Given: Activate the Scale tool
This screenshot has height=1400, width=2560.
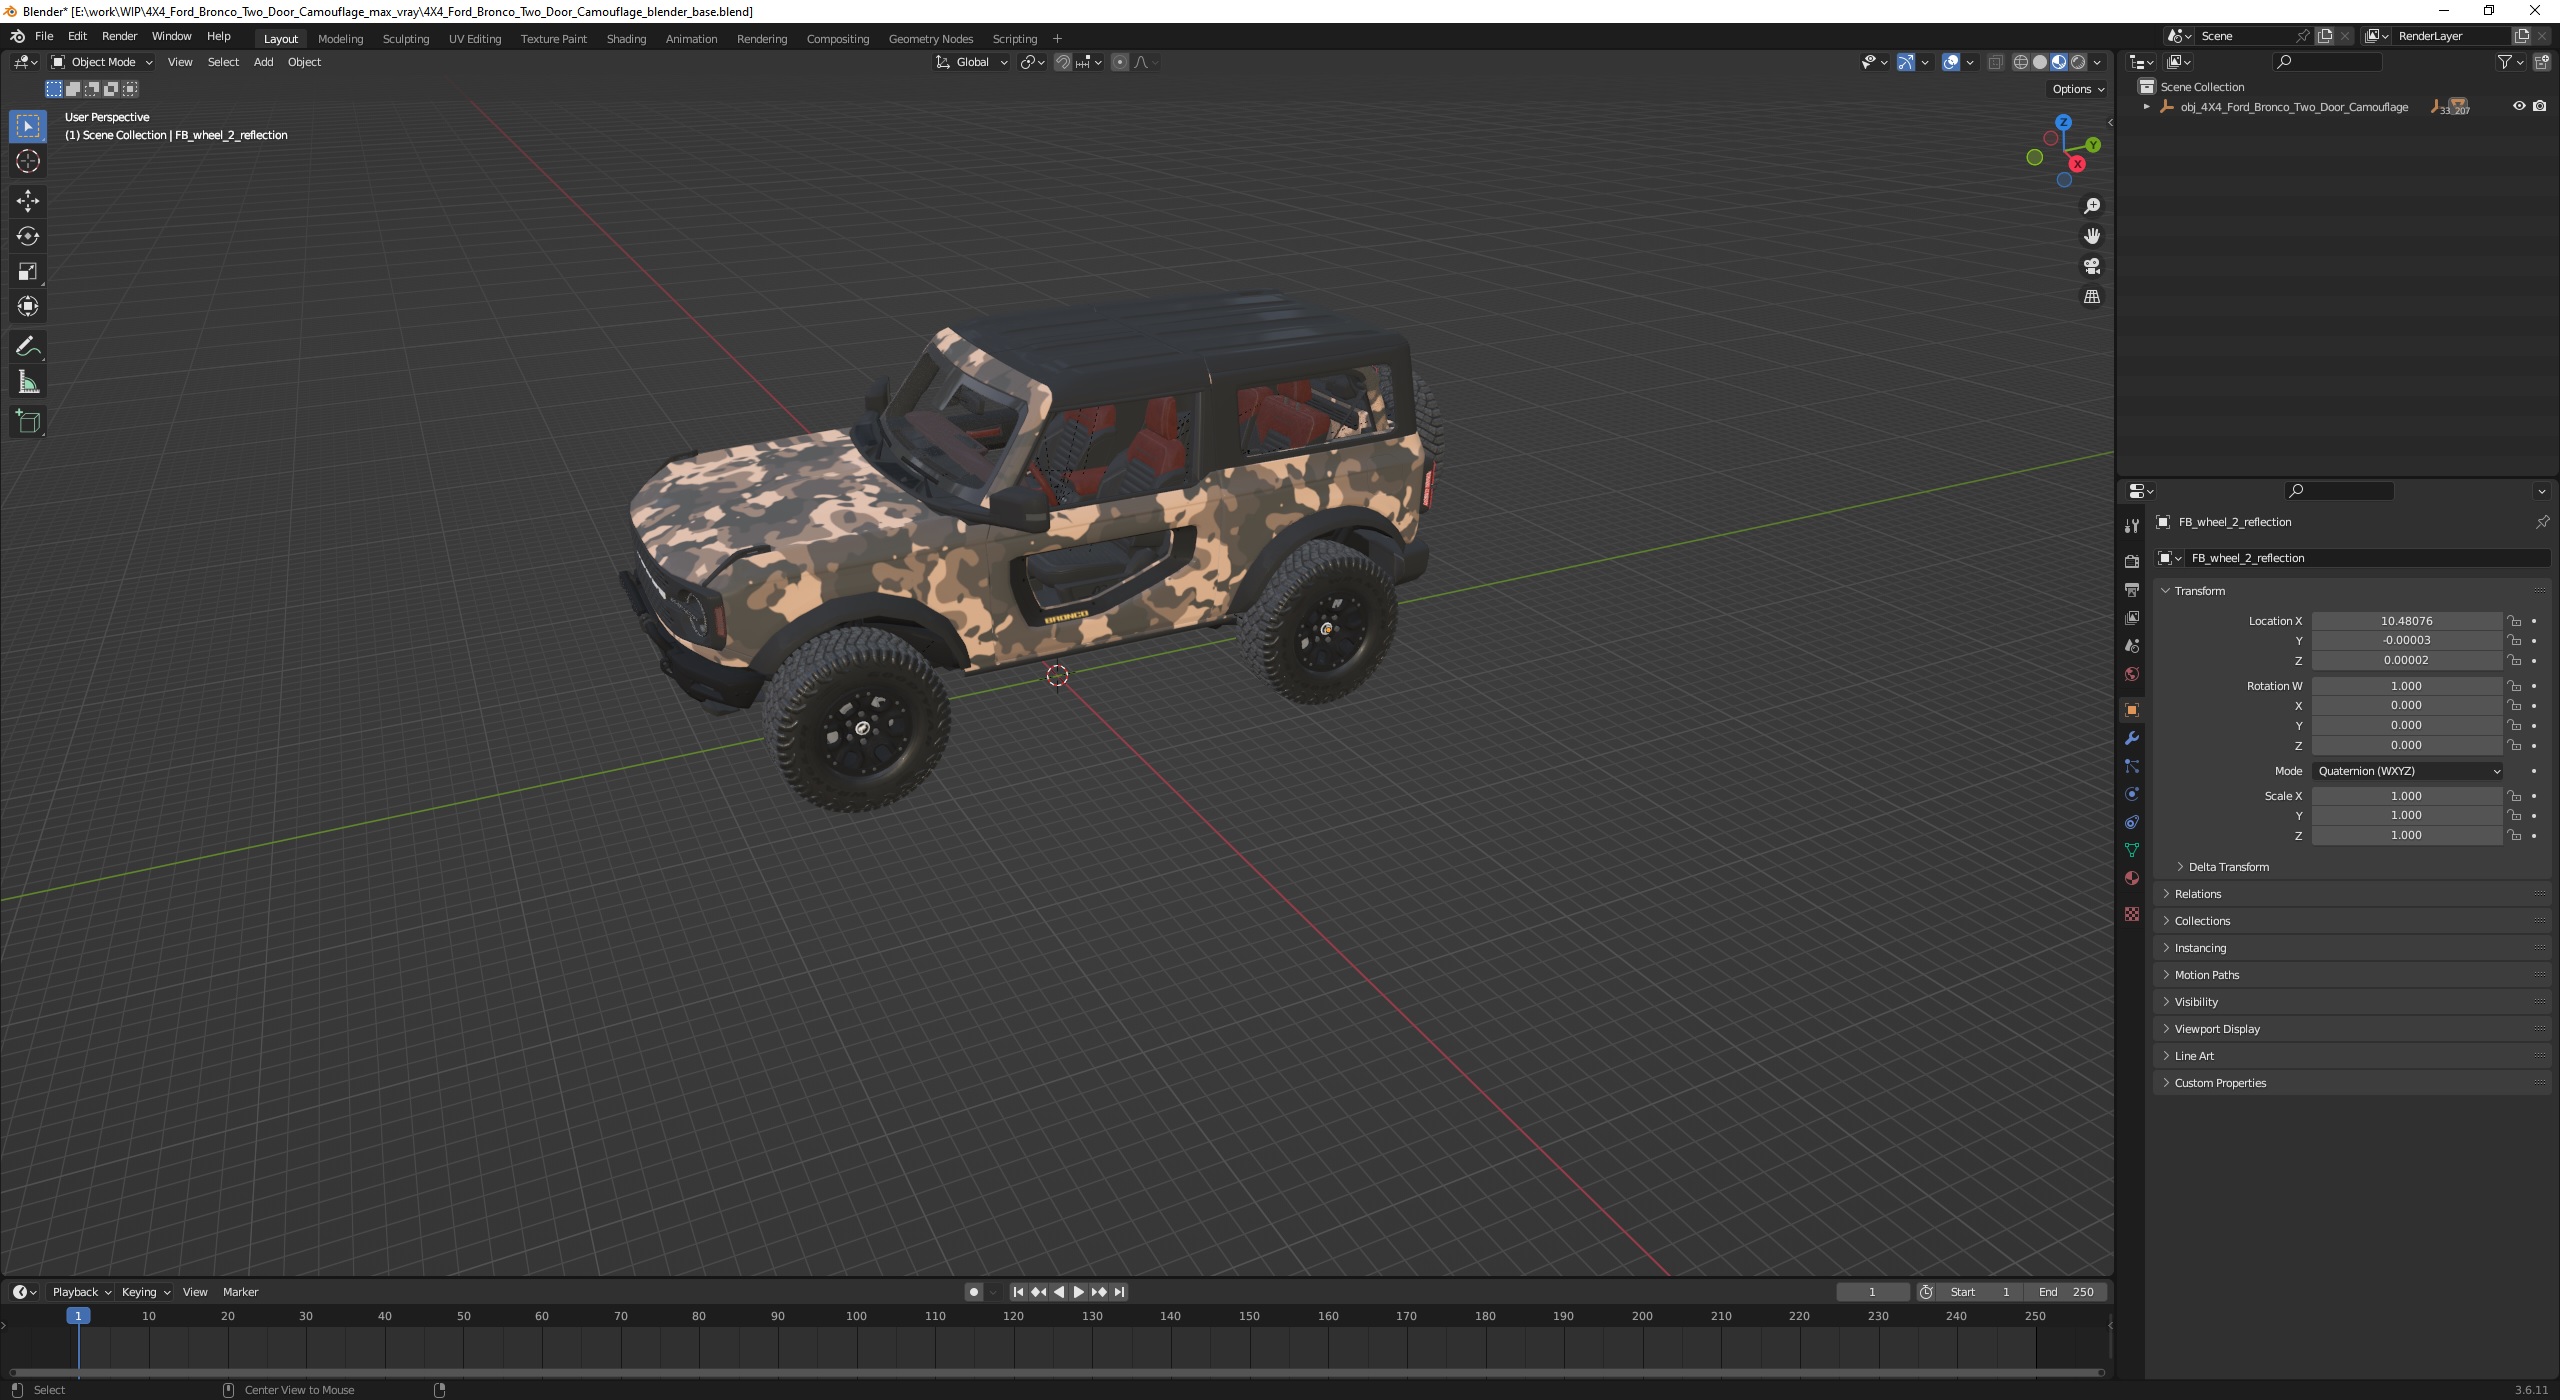Looking at the screenshot, I should coord(28,271).
